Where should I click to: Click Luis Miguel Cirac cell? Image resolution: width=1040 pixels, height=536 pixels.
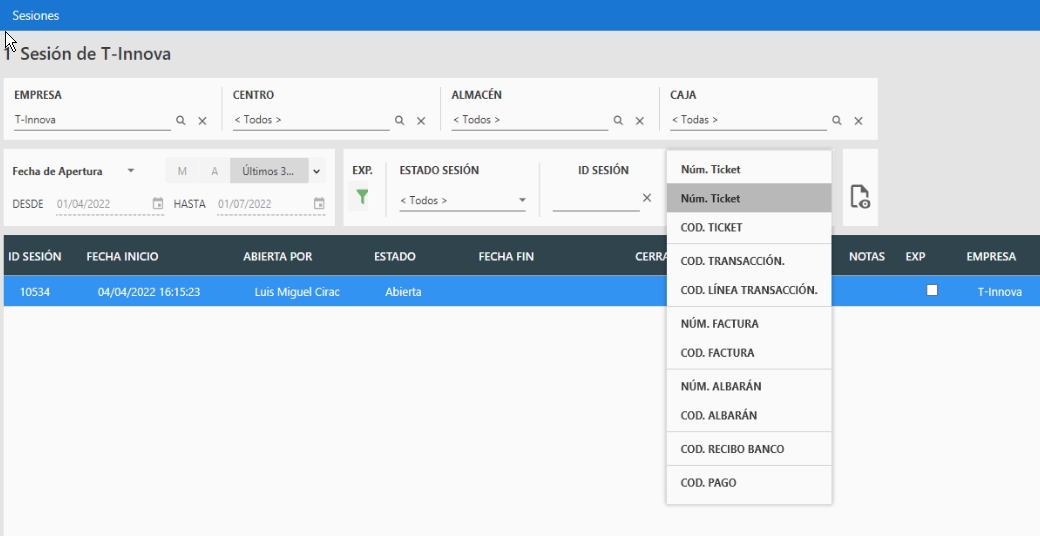pos(297,292)
